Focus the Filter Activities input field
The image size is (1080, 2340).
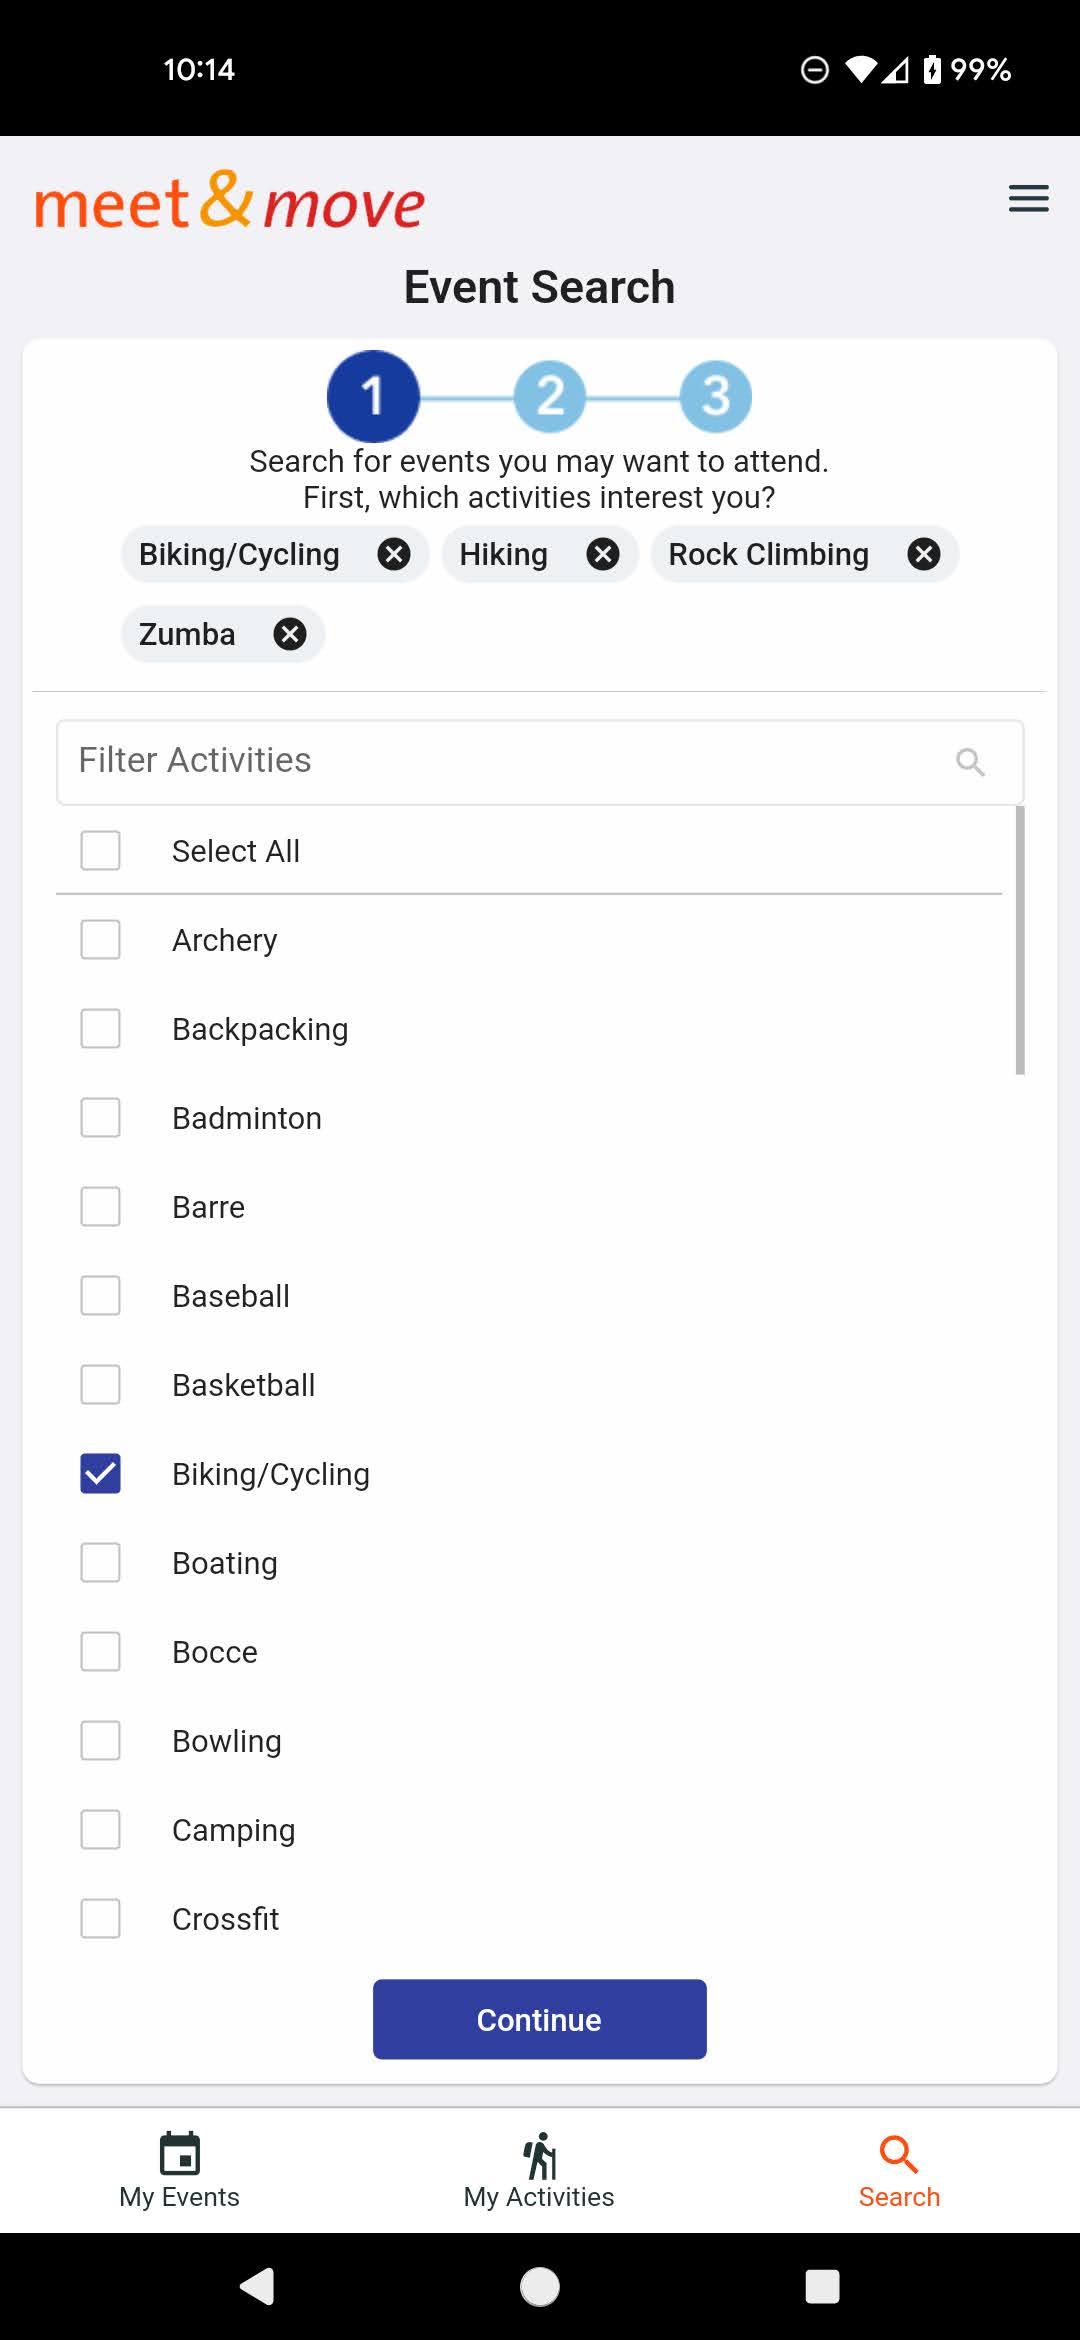click(540, 762)
